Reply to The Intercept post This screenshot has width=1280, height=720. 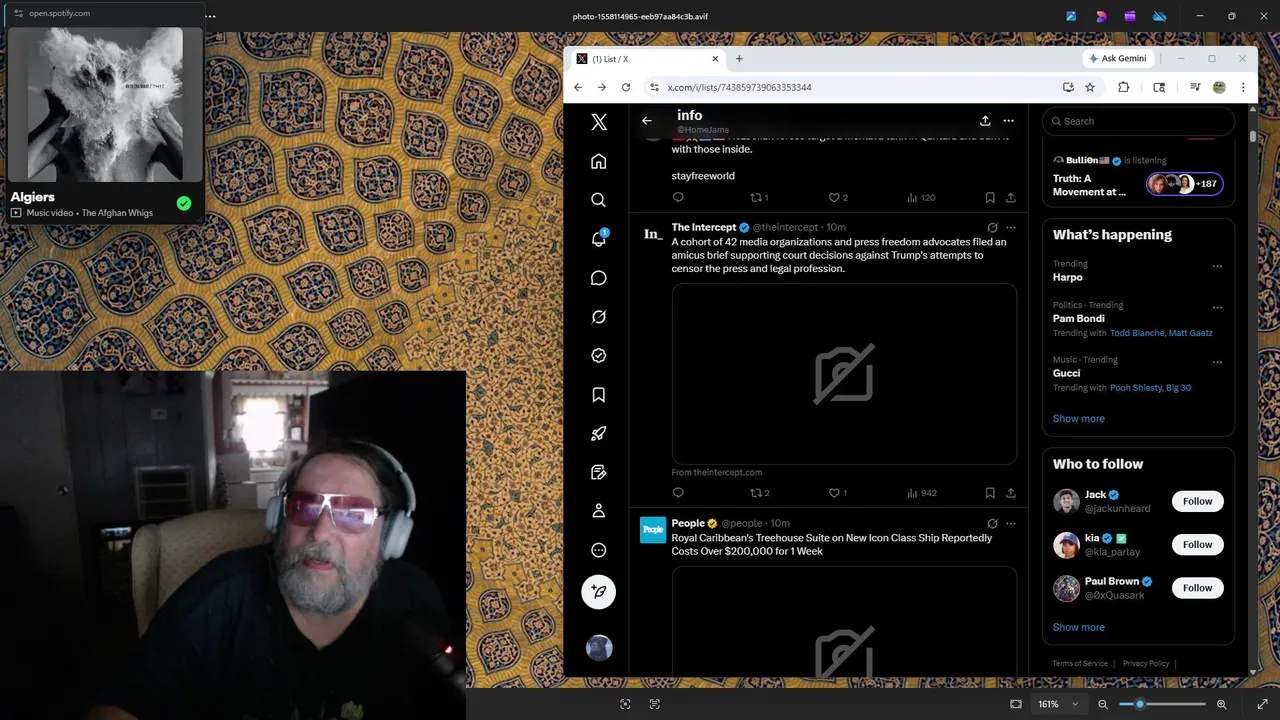point(678,493)
